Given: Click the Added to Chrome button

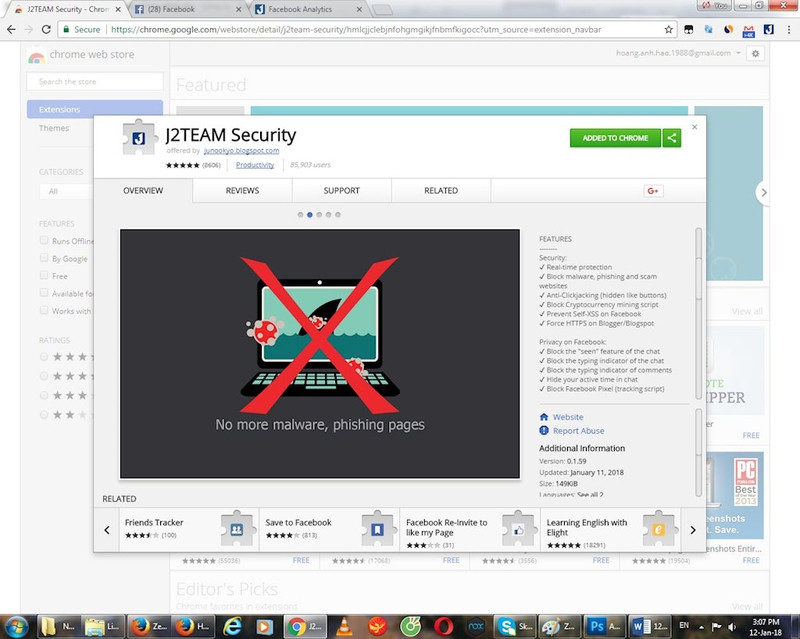Looking at the screenshot, I should click(x=614, y=140).
